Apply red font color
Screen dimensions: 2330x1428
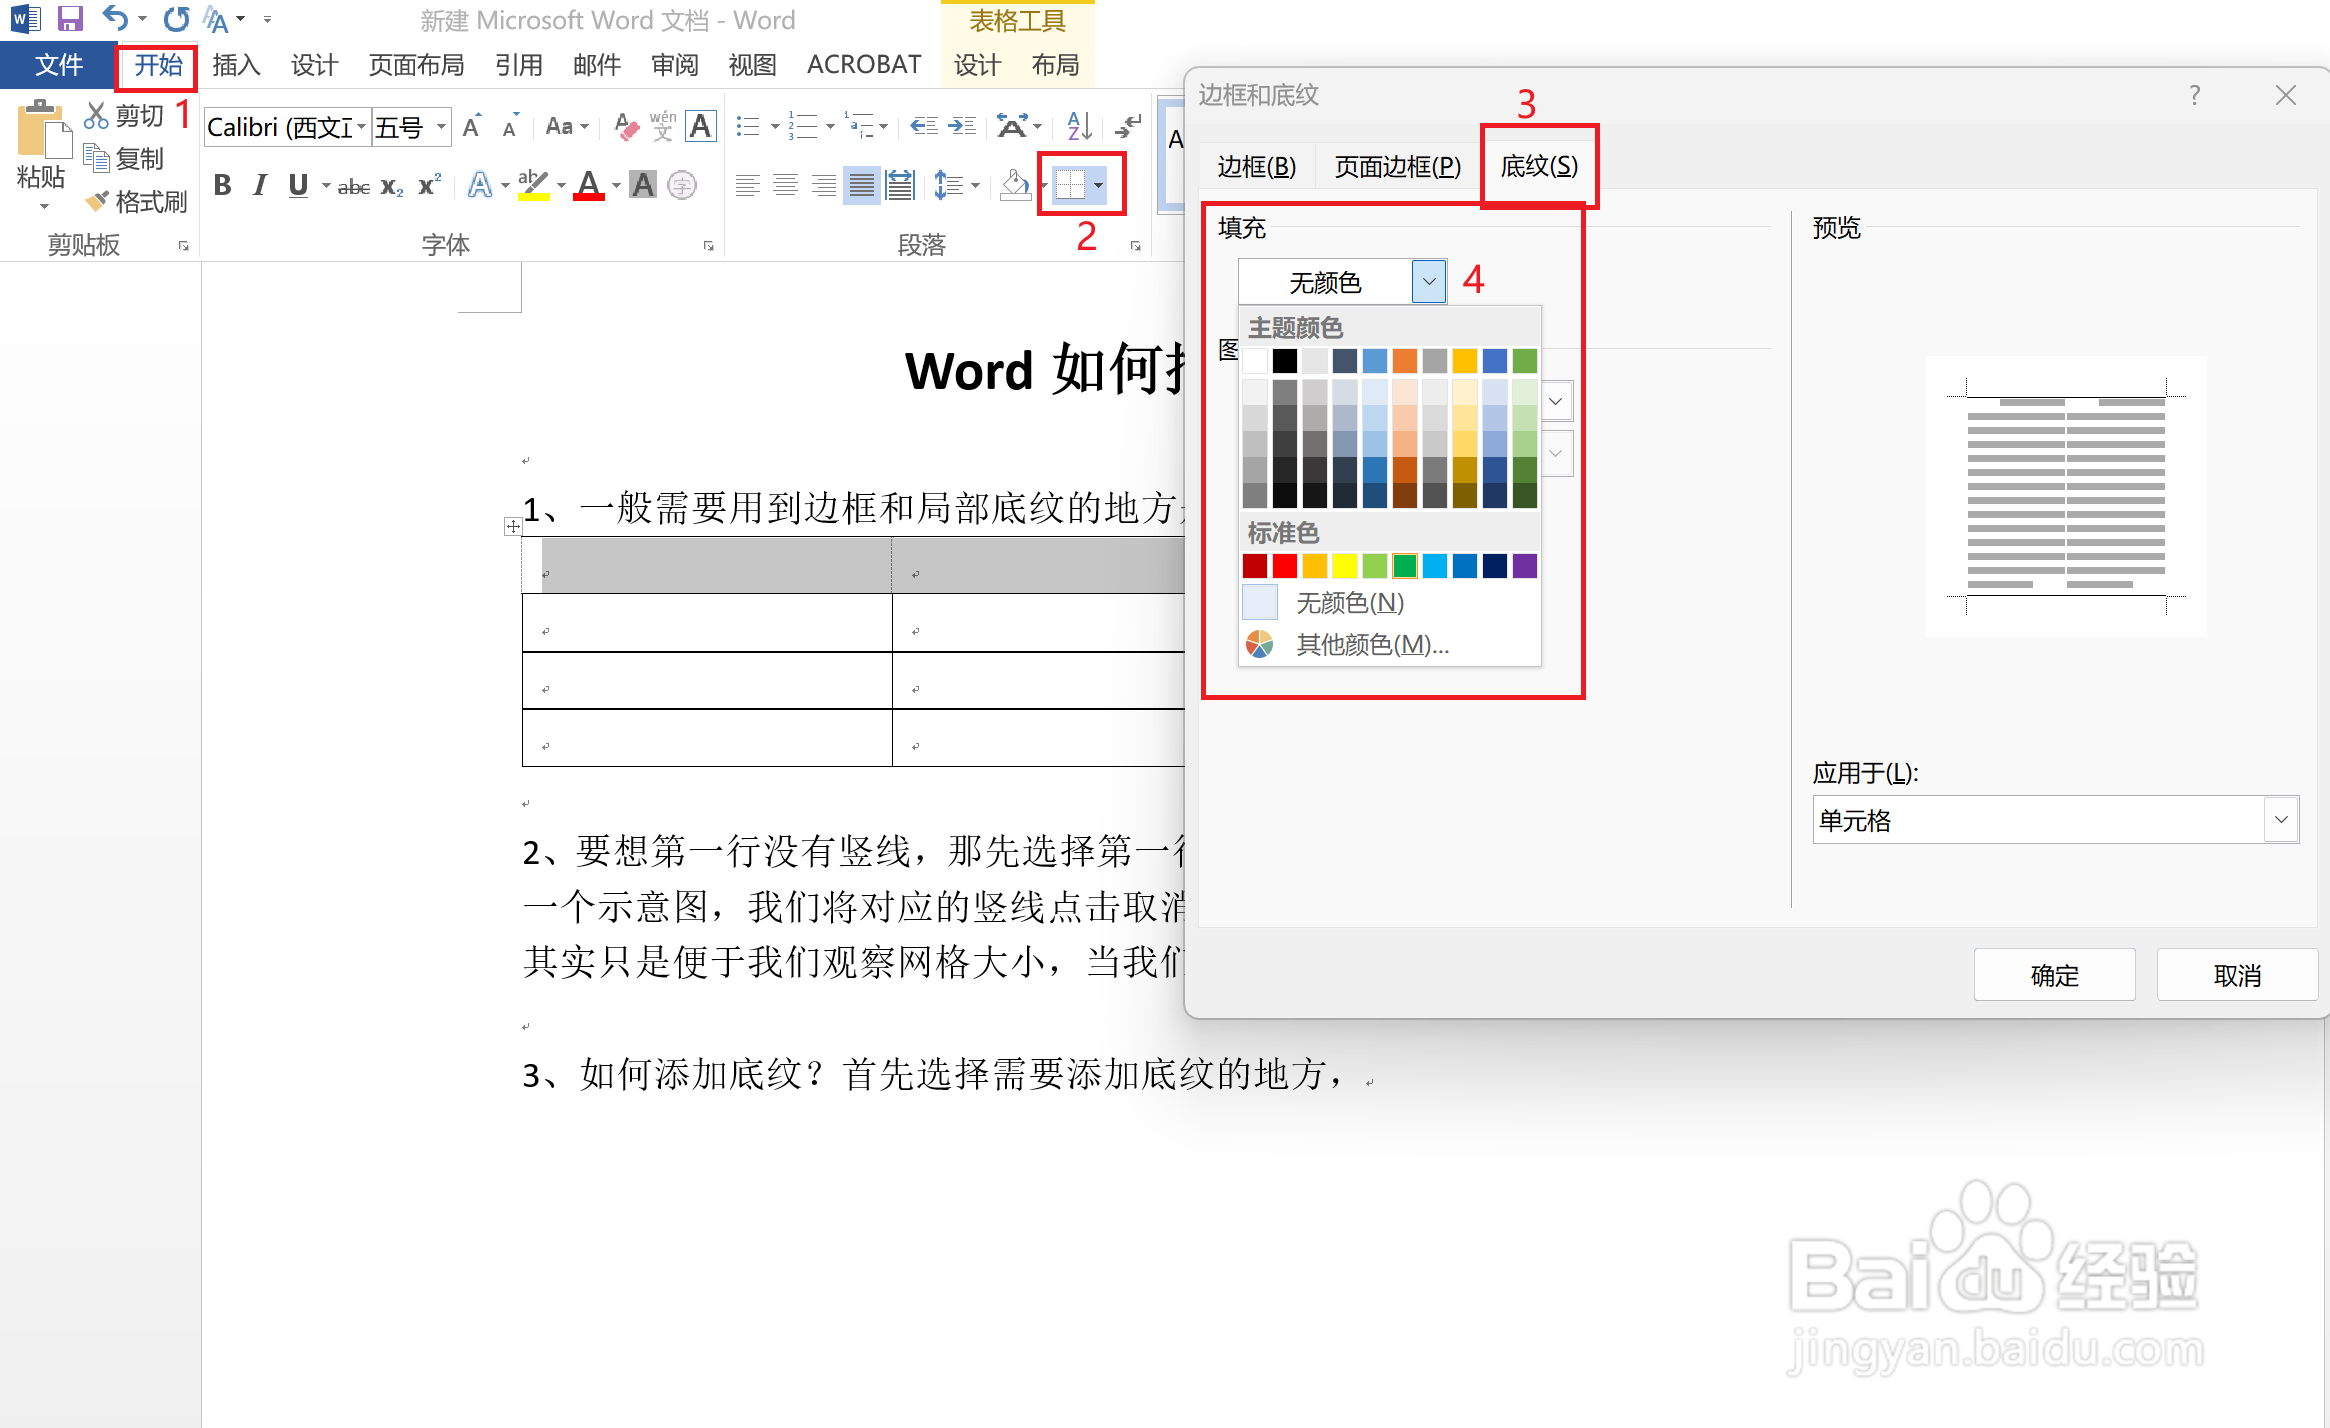point(590,185)
